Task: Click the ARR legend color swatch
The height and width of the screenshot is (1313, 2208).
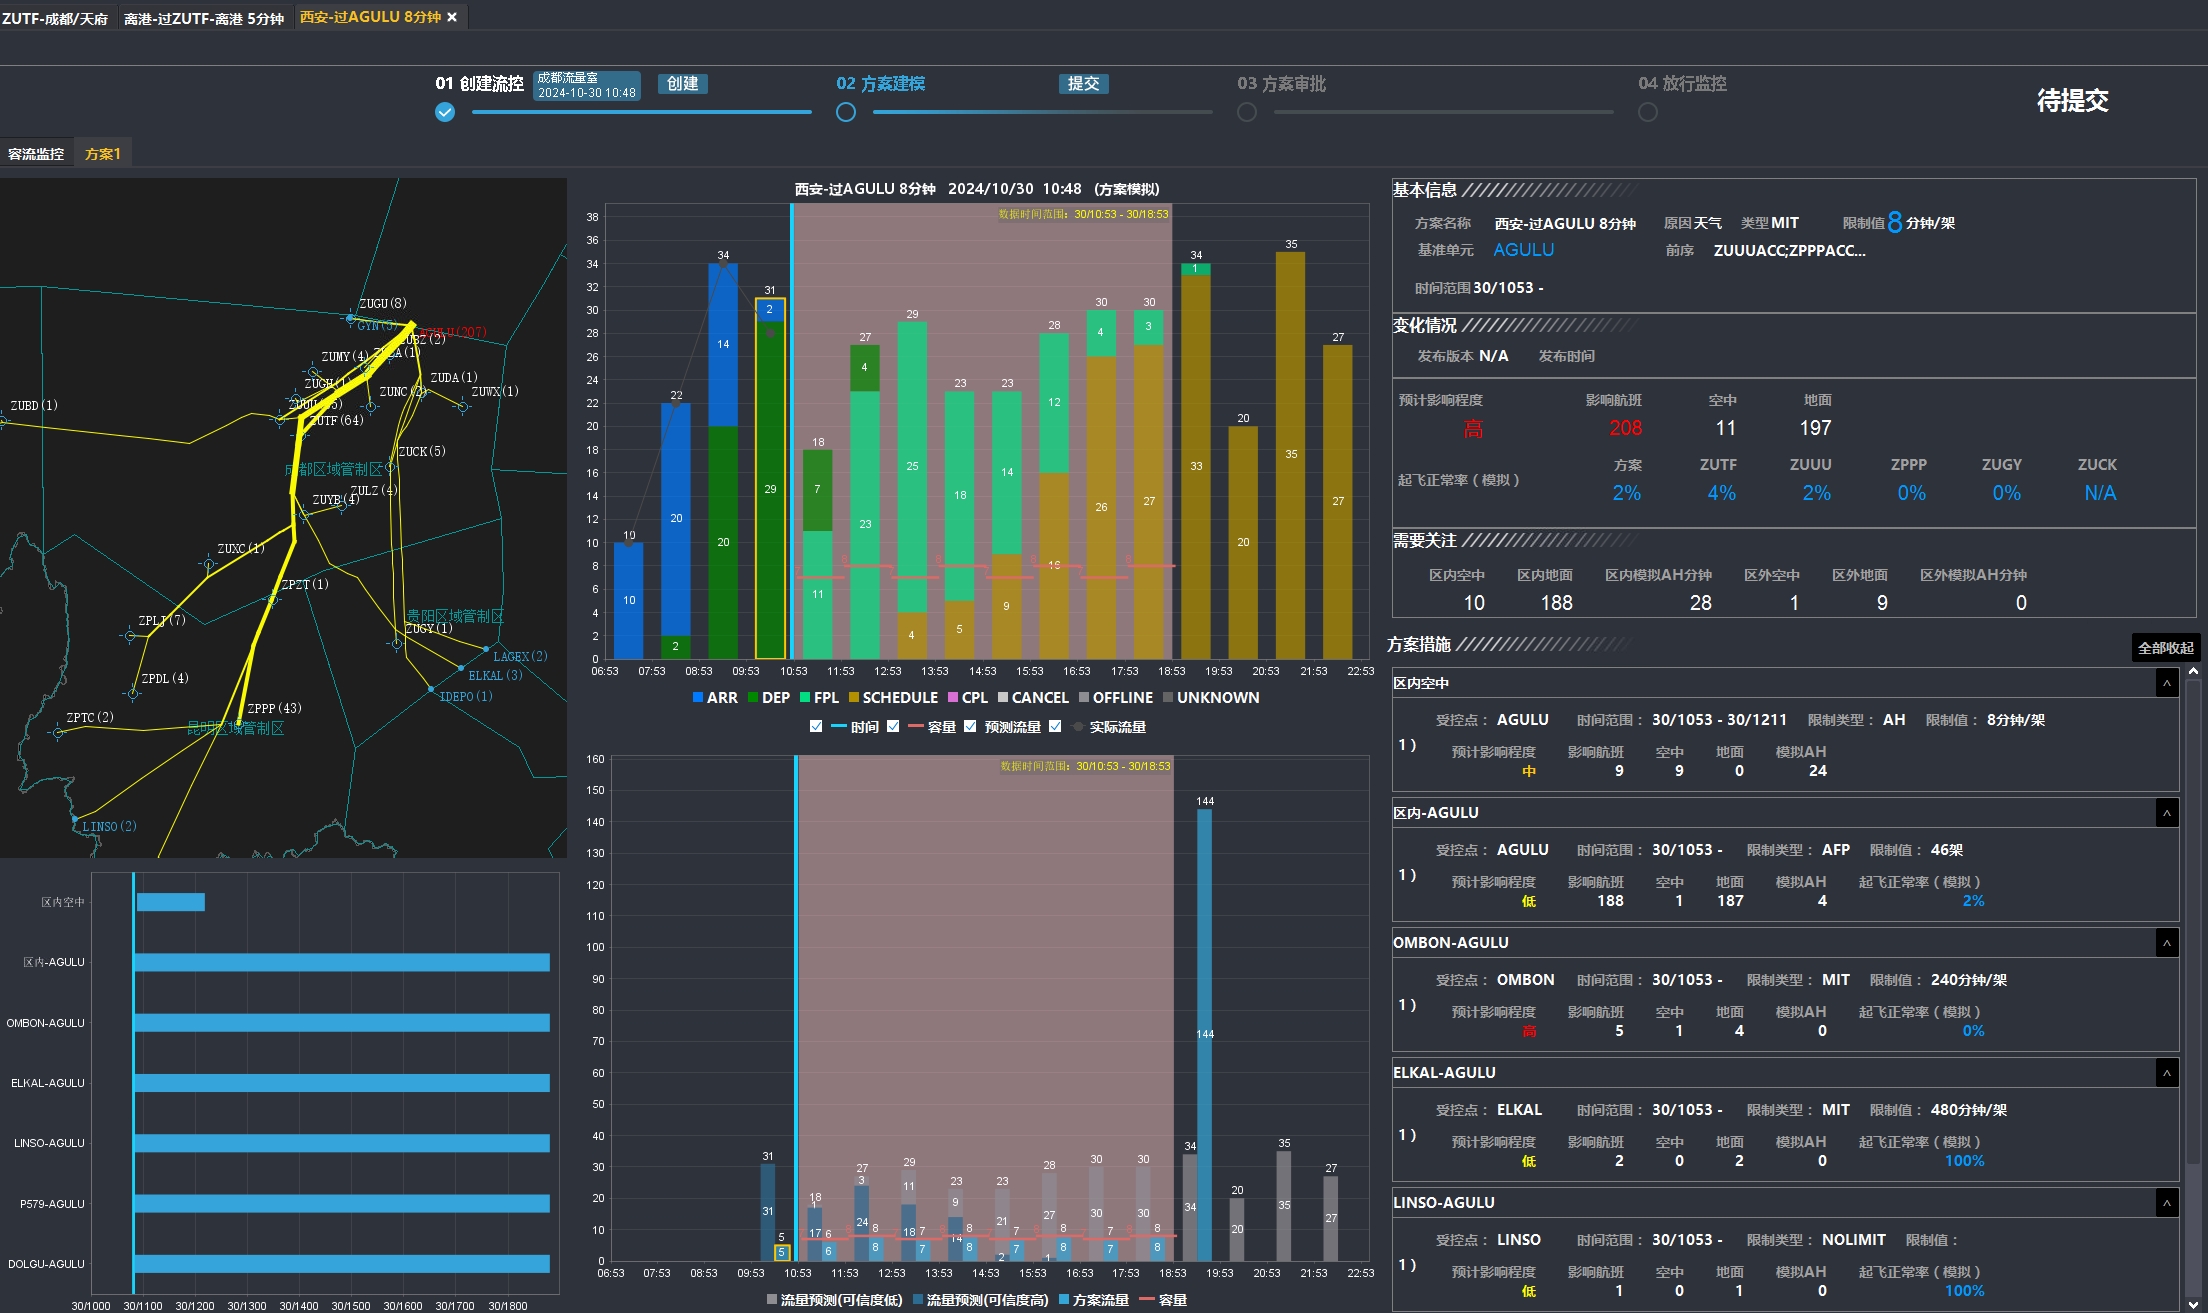Action: [698, 697]
